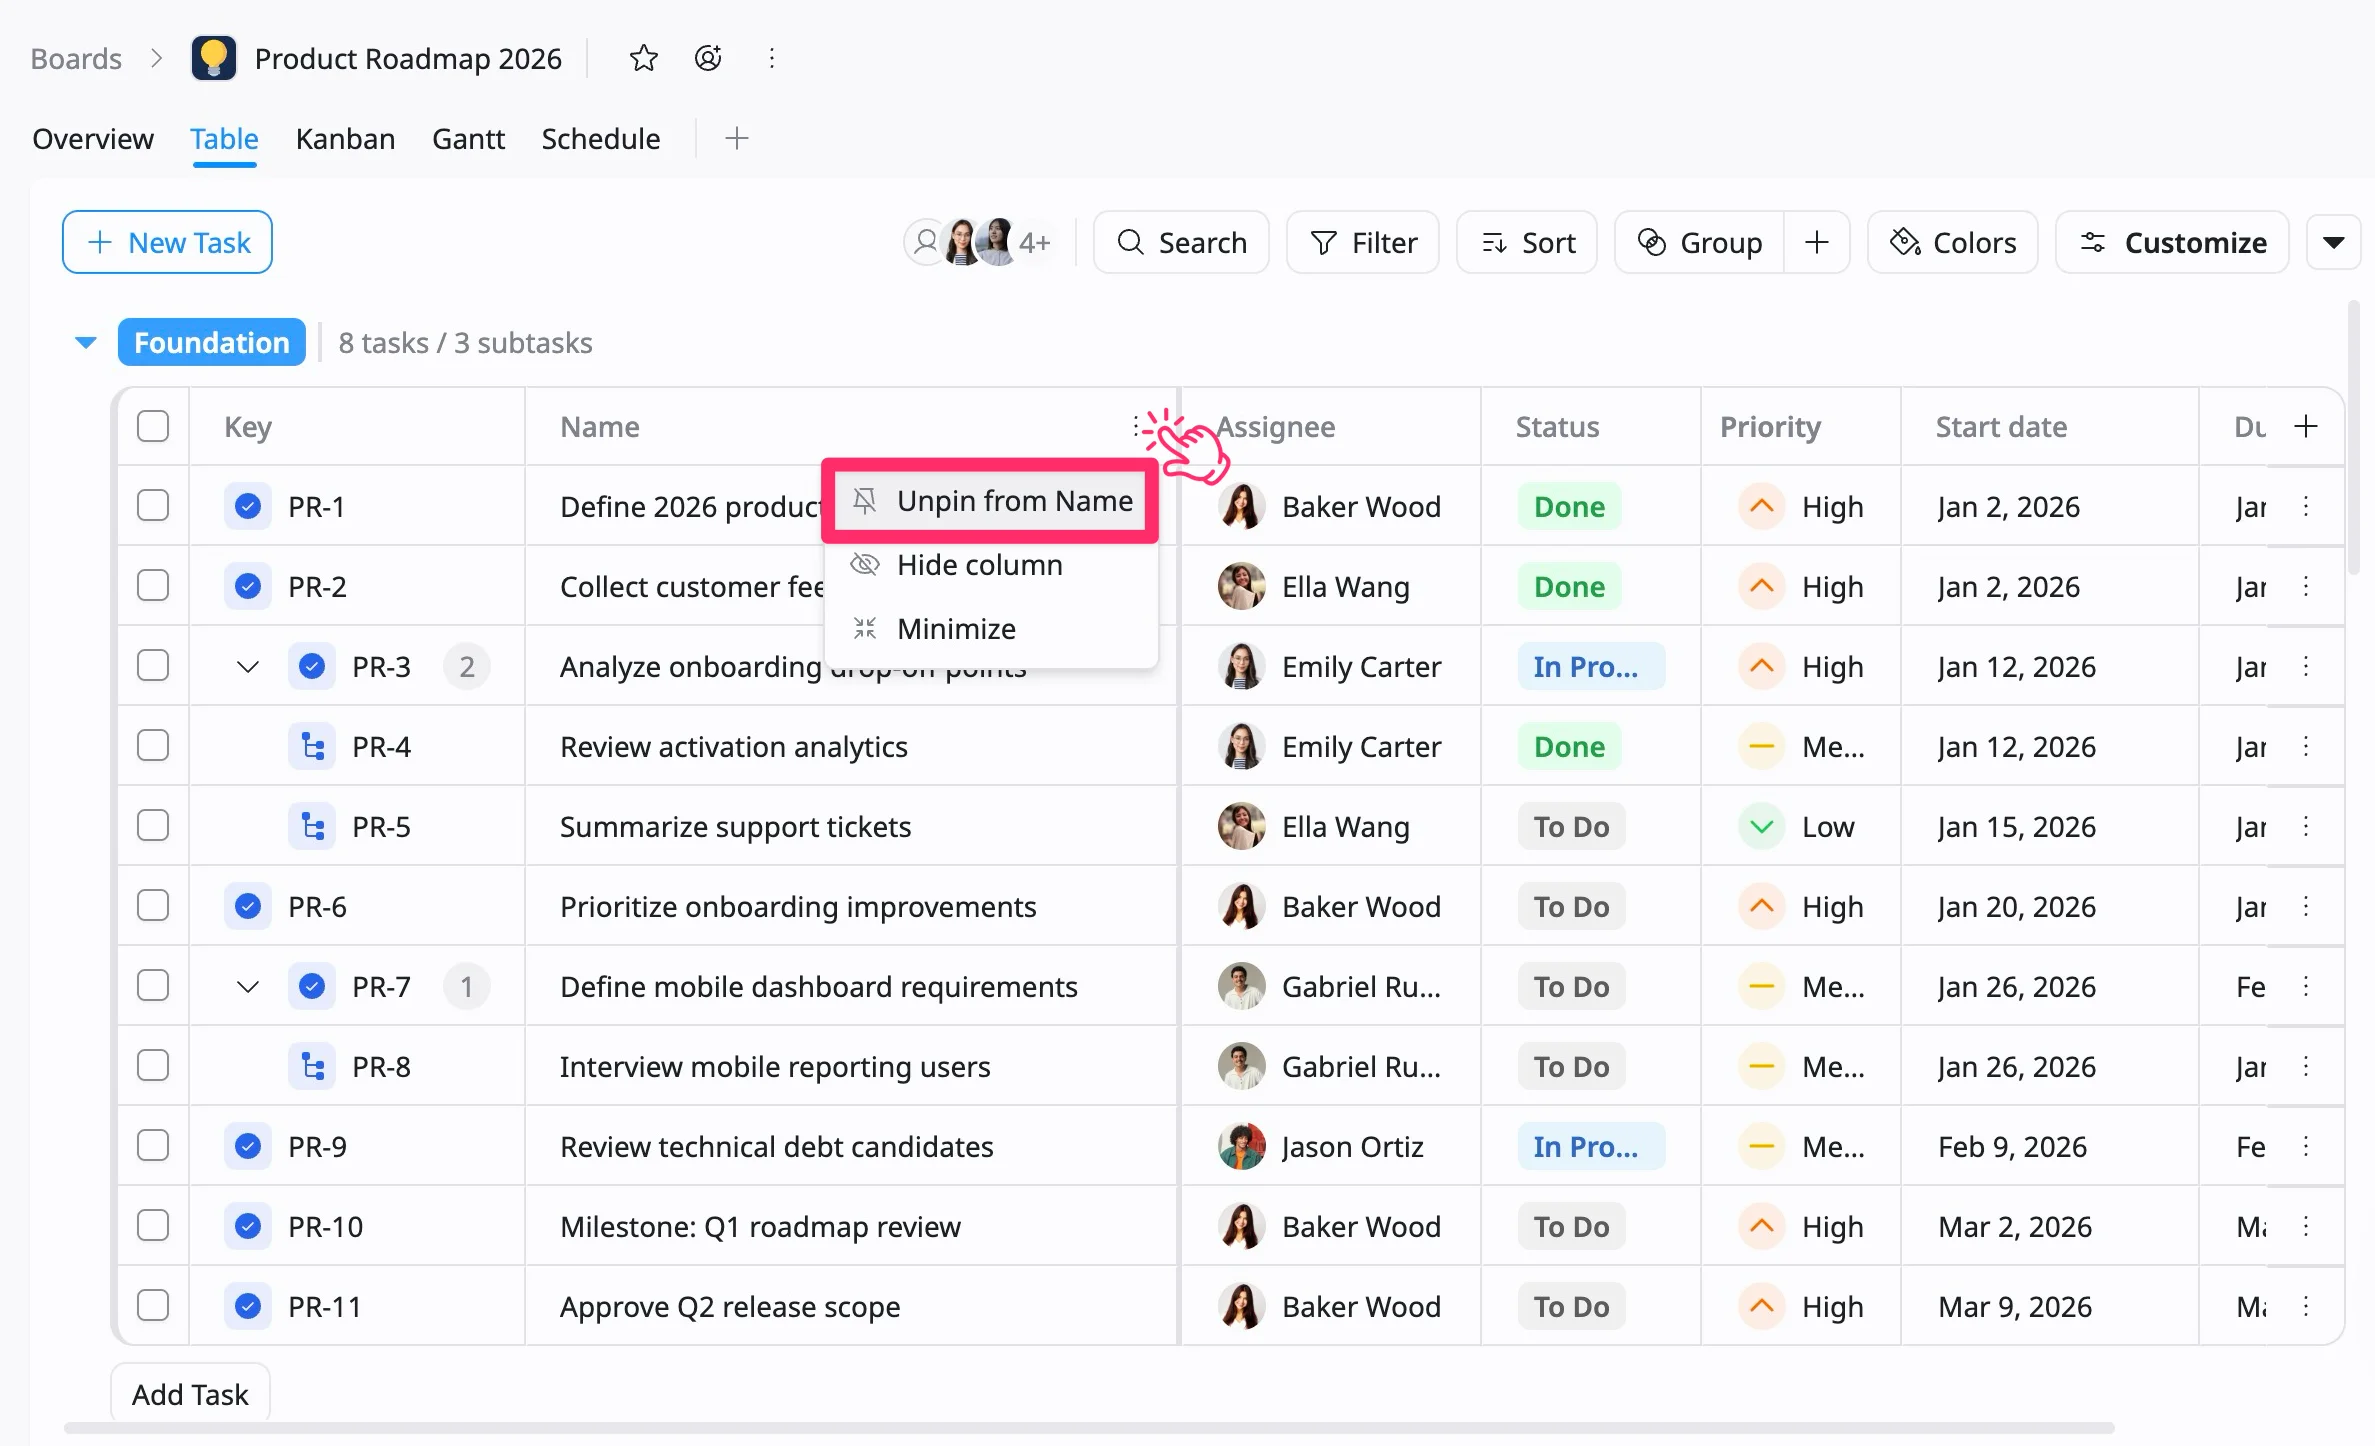Collapse the Foundation group
This screenshot has height=1446, width=2375.
(x=86, y=343)
